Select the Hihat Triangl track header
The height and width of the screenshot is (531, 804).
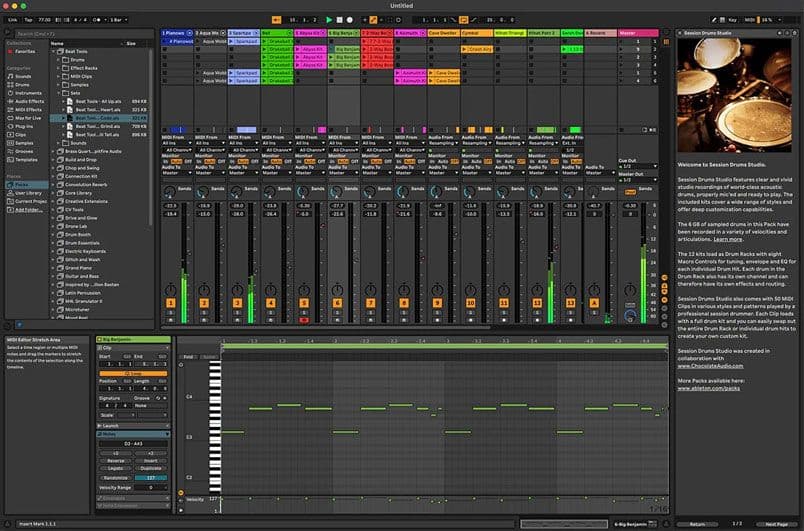click(510, 33)
